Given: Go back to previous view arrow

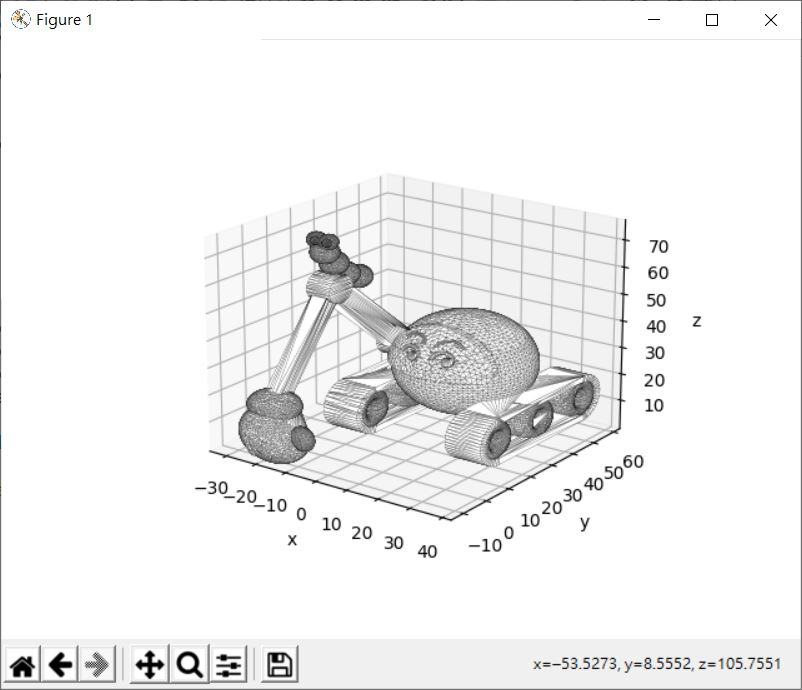Looking at the screenshot, I should point(60,664).
